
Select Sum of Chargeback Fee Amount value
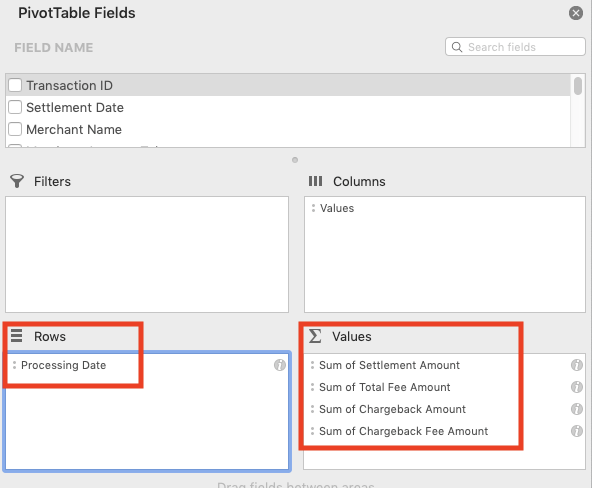403,431
